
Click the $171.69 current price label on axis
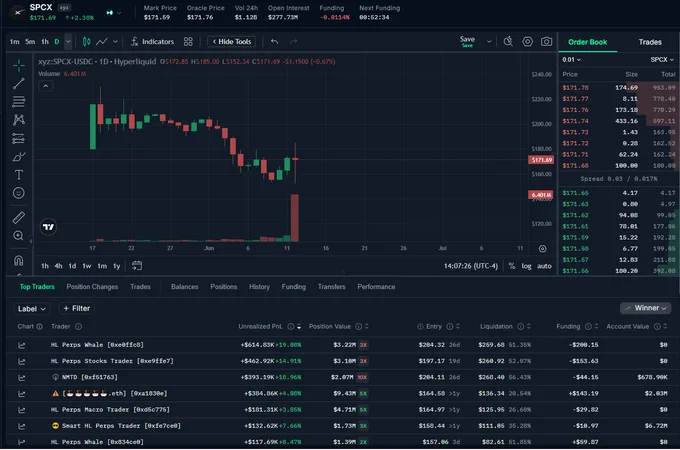pos(541,160)
